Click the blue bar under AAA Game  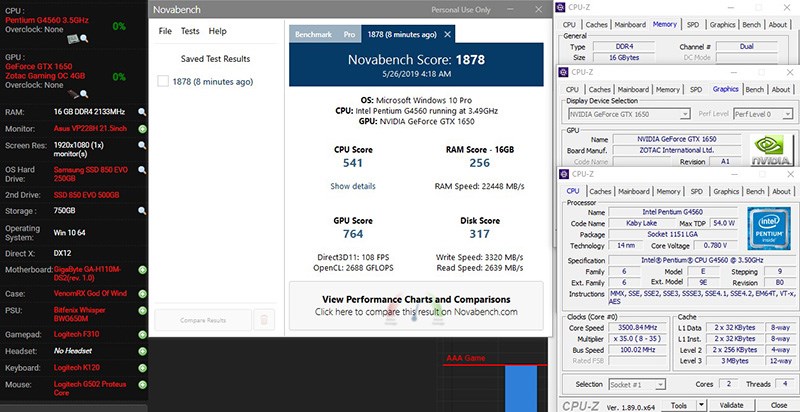[521, 389]
